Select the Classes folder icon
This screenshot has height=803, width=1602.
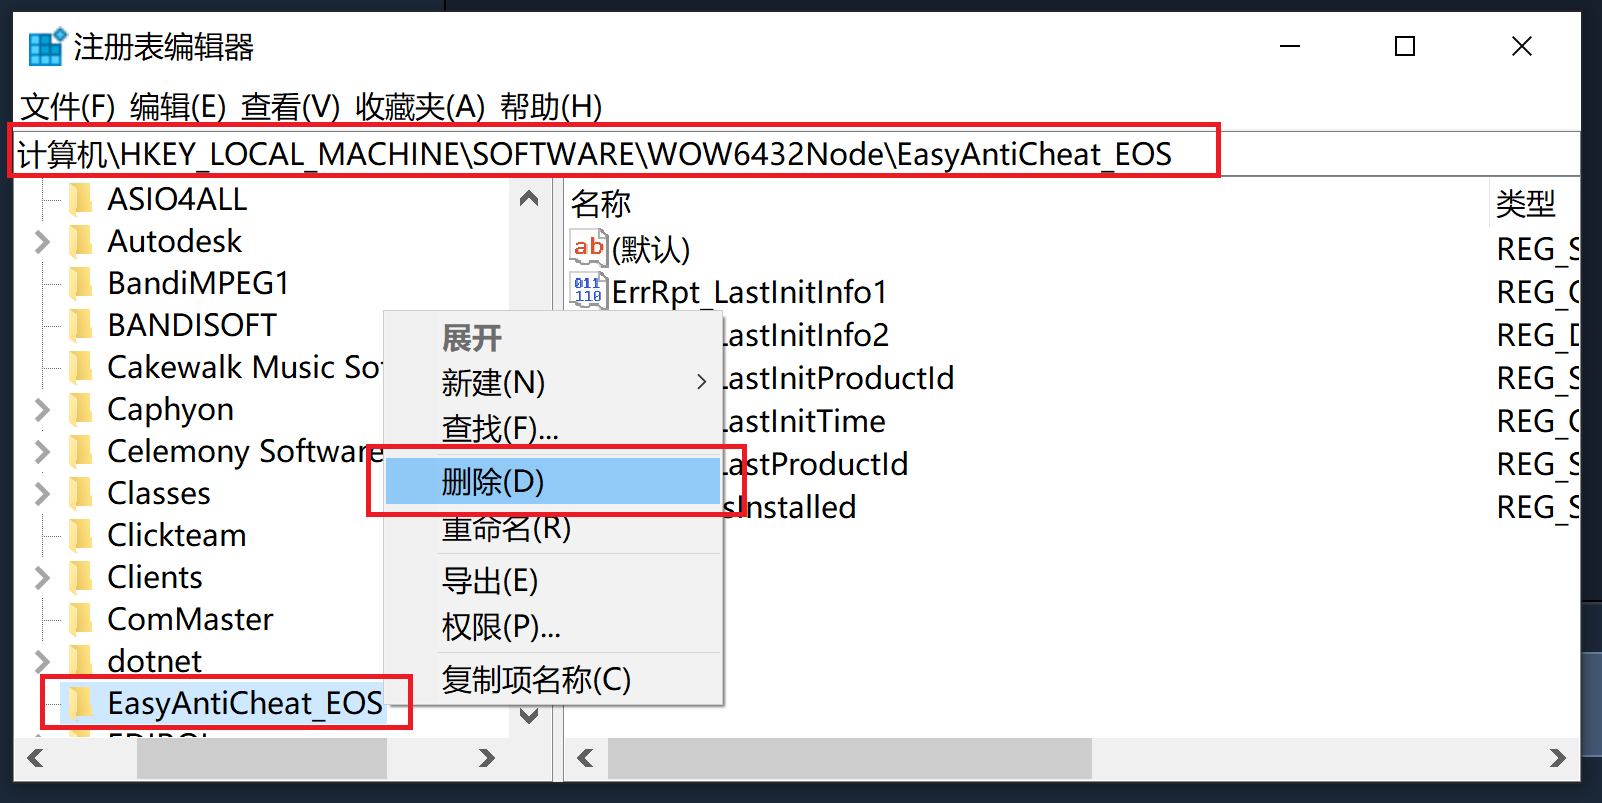[81, 493]
